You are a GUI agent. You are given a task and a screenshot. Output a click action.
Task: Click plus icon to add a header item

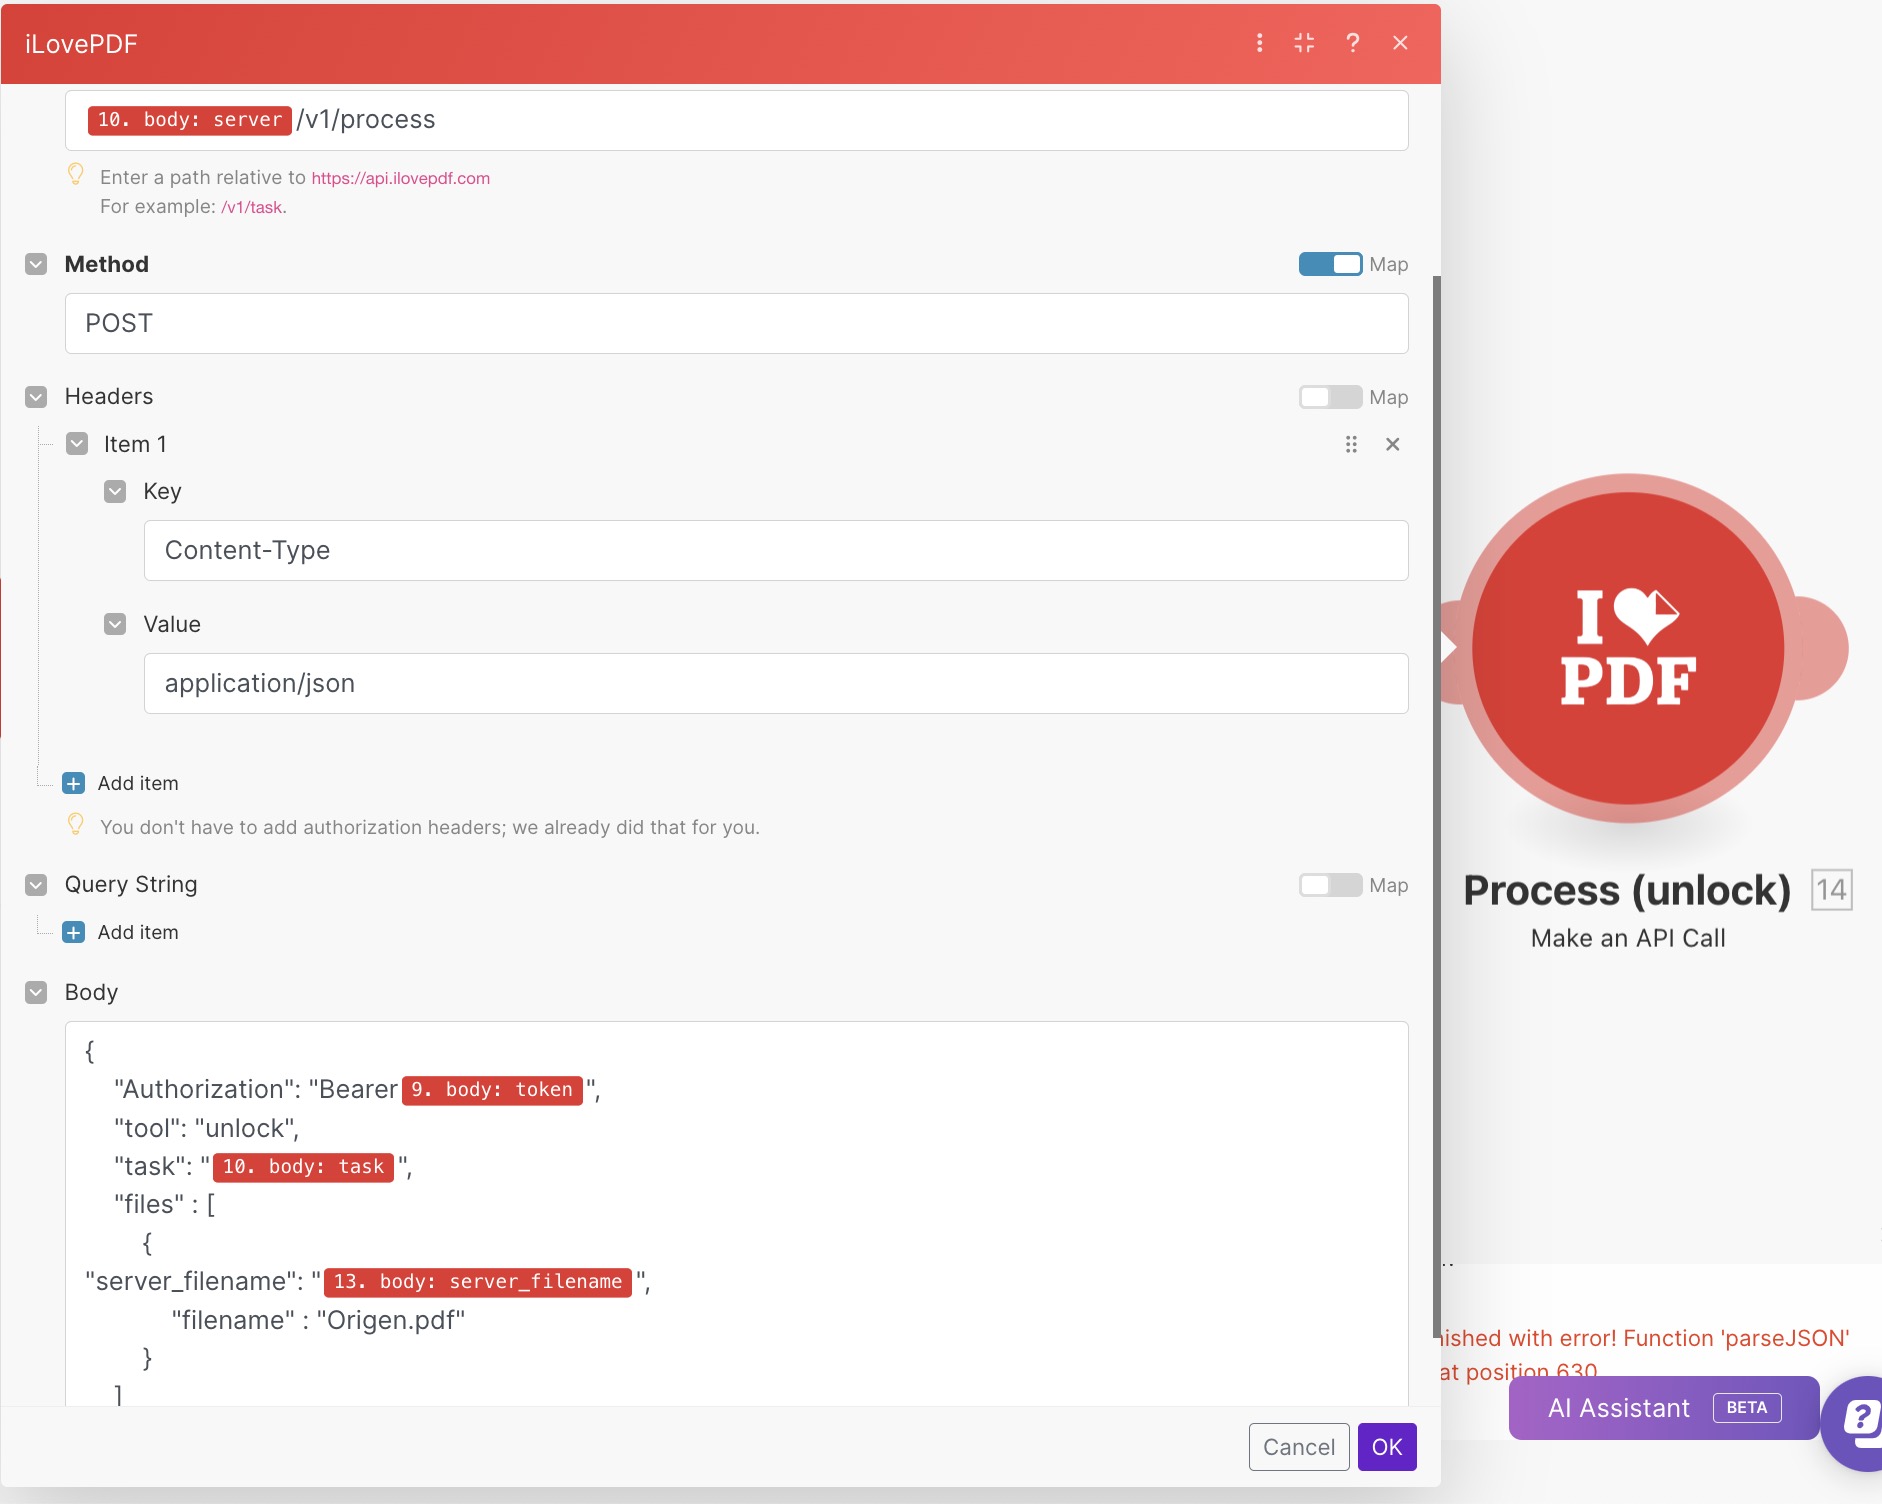pyautogui.click(x=73, y=783)
